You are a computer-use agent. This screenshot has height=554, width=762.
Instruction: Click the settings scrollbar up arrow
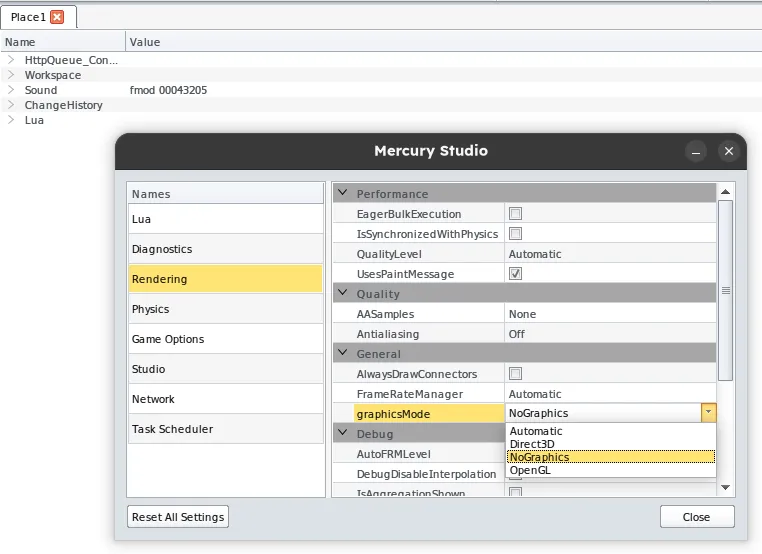click(726, 191)
